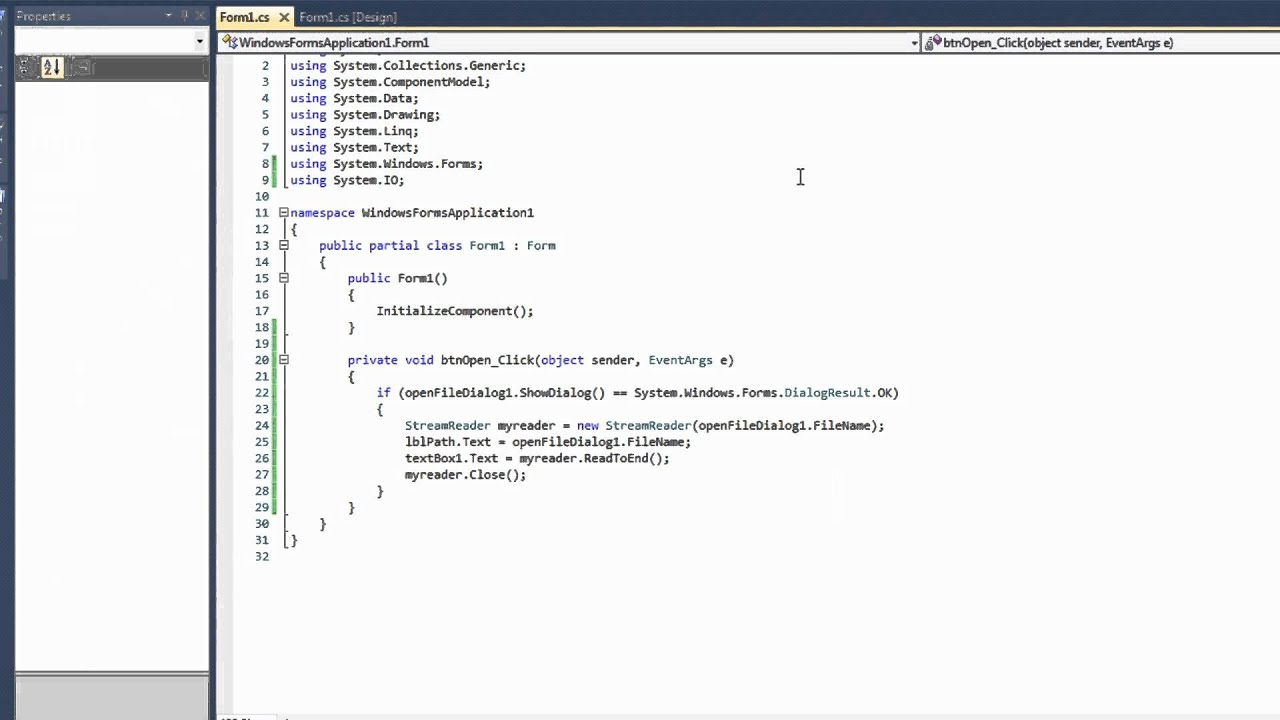Click the 'using System.IO;' line

[347, 180]
